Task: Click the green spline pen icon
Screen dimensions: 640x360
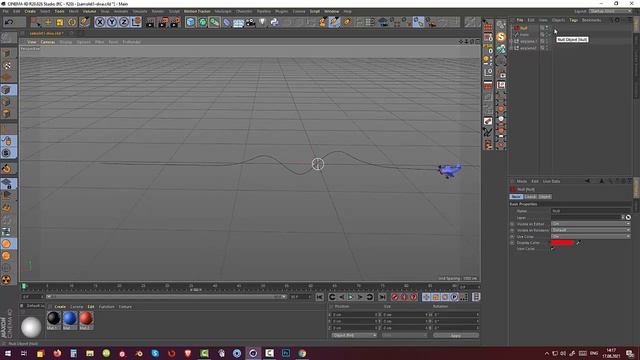Action: click(202, 22)
